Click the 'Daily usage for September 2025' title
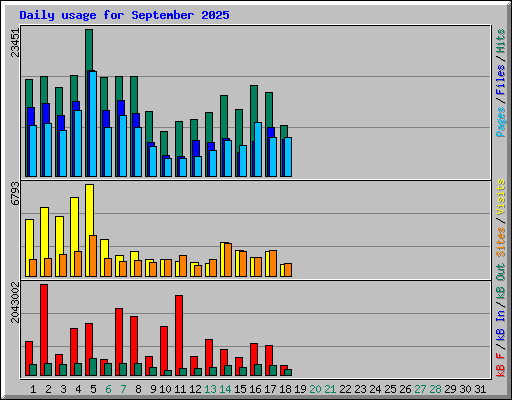The width and height of the screenshot is (512, 400). 124,15
